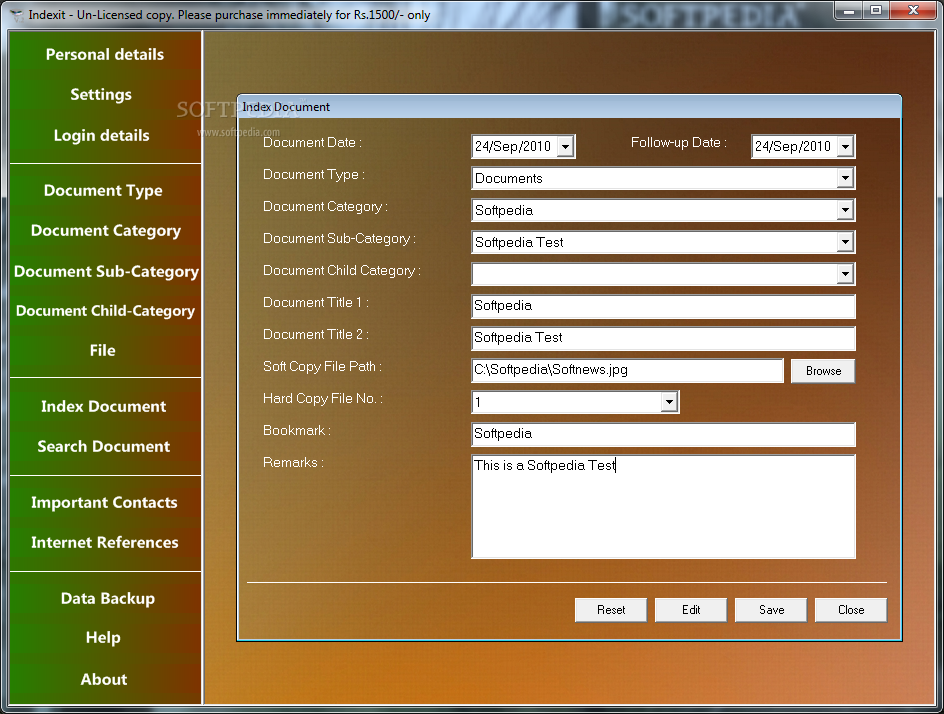Click the Bookmark text field
Image resolution: width=944 pixels, height=714 pixels.
[663, 434]
